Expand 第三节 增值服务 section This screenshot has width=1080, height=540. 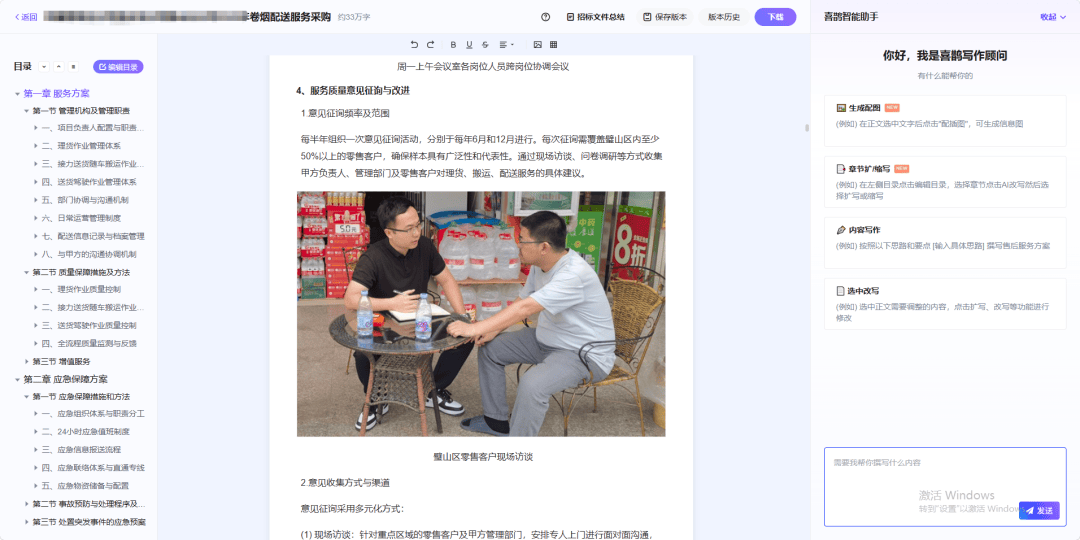(x=27, y=361)
